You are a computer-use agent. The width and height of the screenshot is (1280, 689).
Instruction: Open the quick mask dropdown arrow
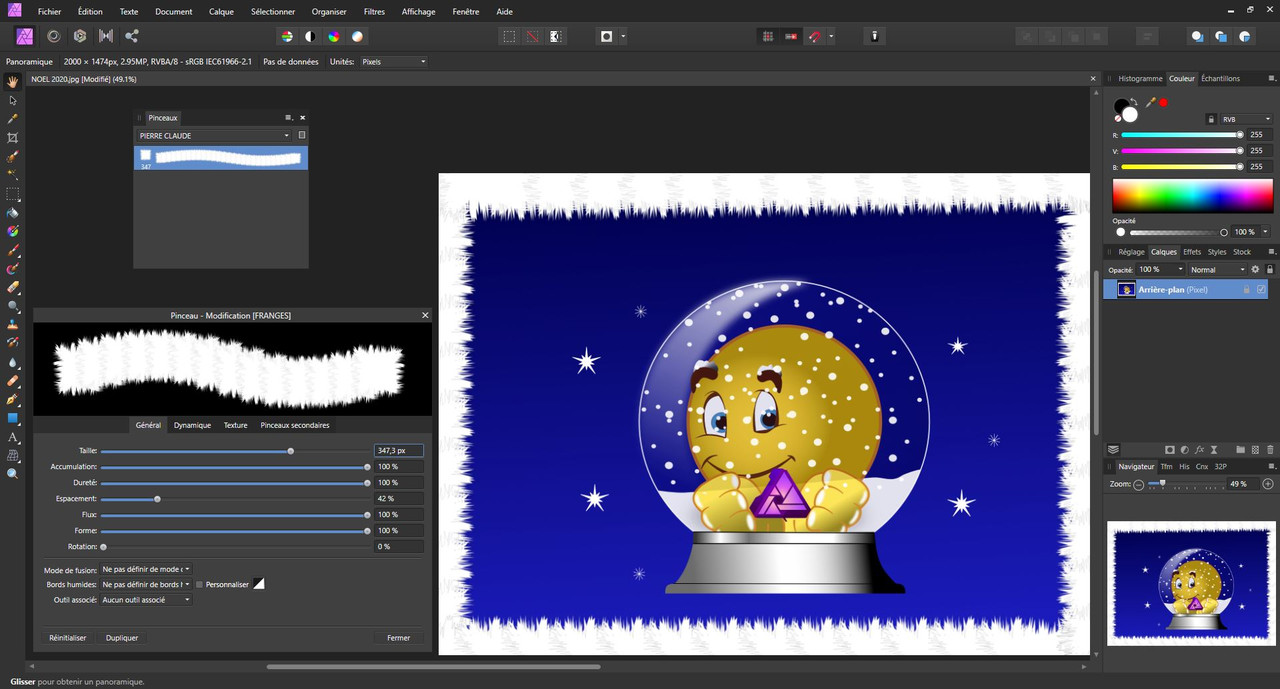point(623,36)
